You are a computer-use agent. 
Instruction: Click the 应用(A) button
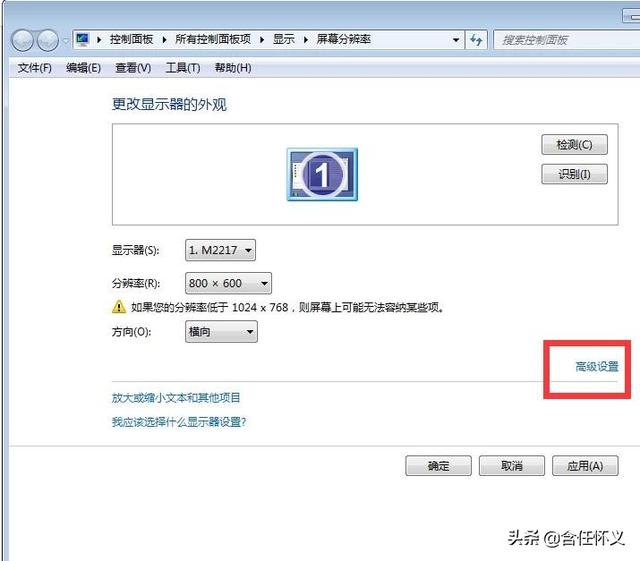(585, 466)
